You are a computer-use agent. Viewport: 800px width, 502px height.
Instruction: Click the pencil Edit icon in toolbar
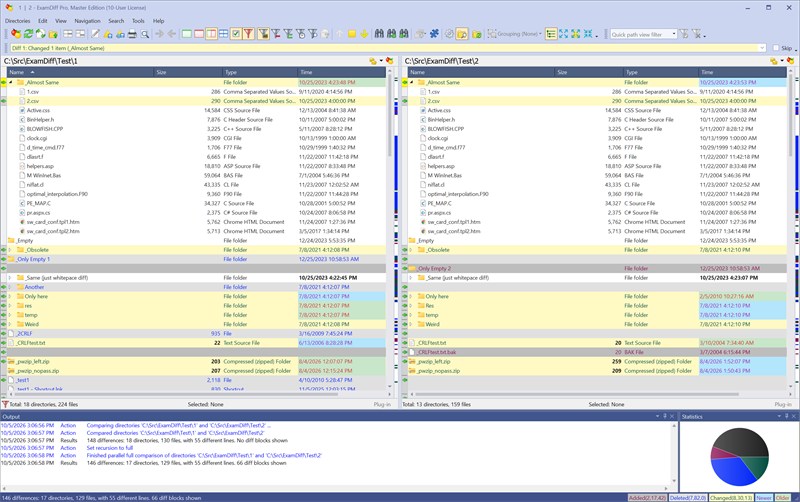point(95,34)
